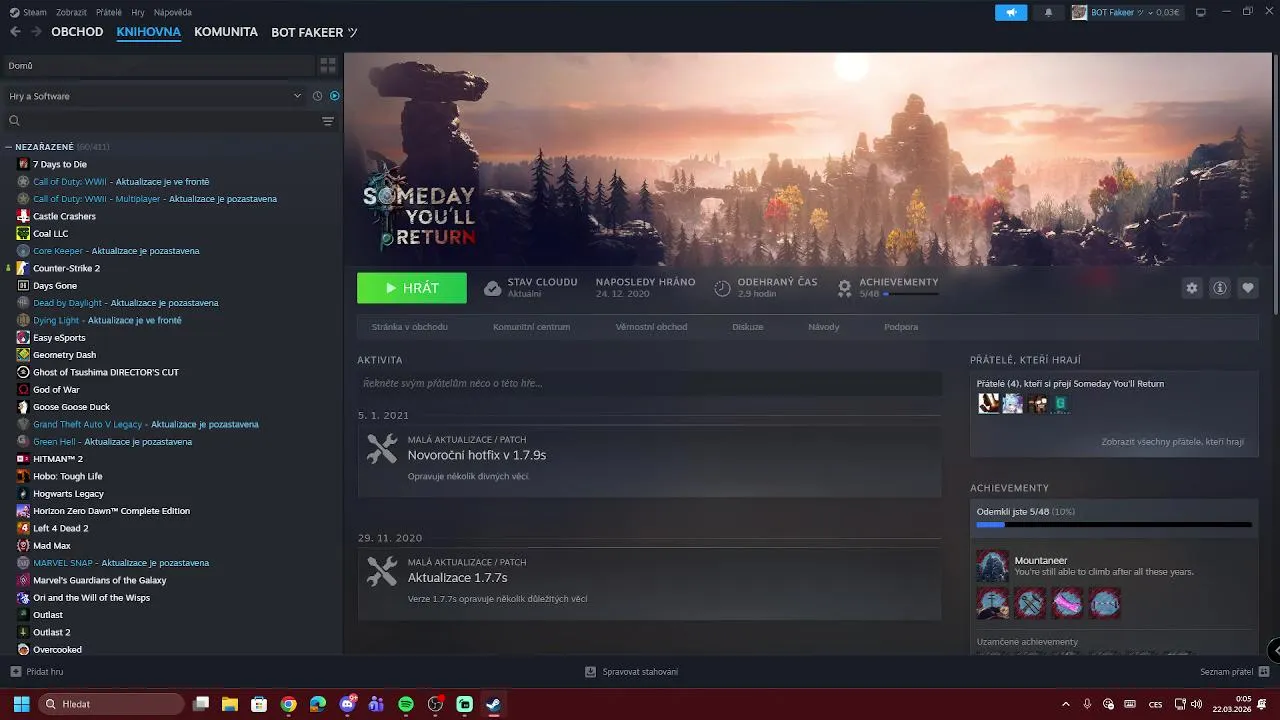Open Spotify from Windows taskbar
Viewport: 1280px width, 720px height.
[406, 704]
